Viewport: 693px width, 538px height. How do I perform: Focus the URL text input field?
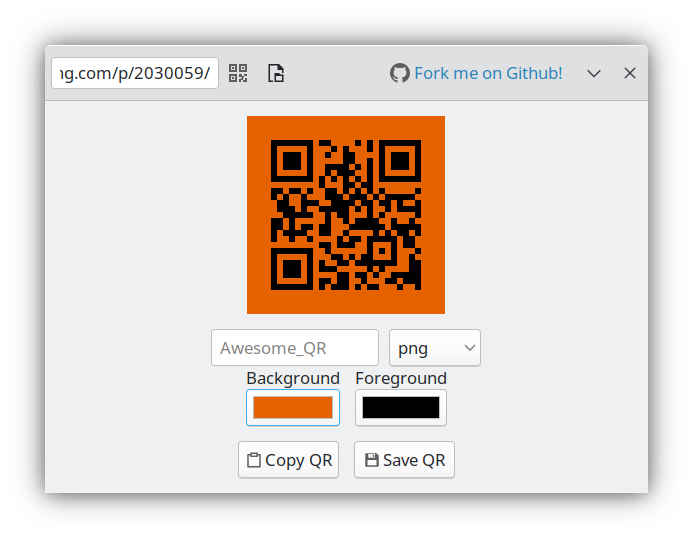point(135,73)
